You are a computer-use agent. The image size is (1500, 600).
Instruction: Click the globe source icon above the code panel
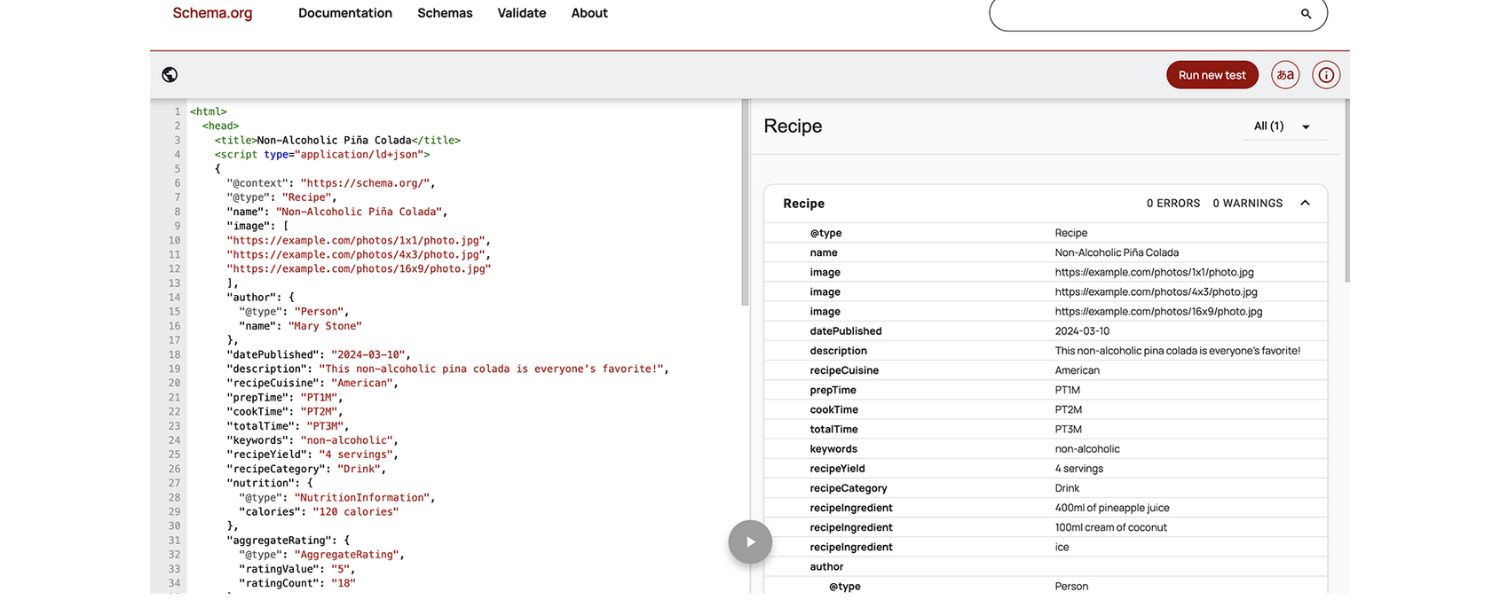pyautogui.click(x=169, y=74)
